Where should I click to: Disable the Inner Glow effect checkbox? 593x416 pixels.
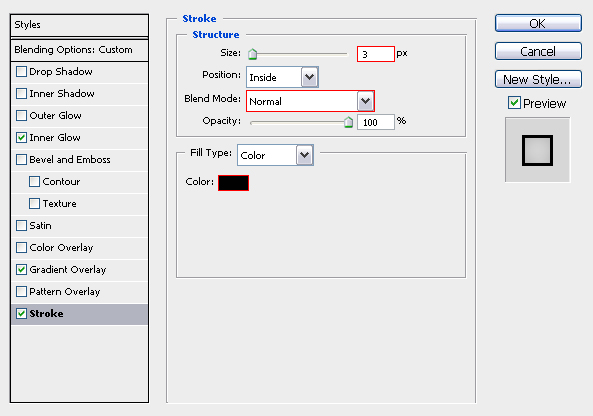click(x=22, y=138)
